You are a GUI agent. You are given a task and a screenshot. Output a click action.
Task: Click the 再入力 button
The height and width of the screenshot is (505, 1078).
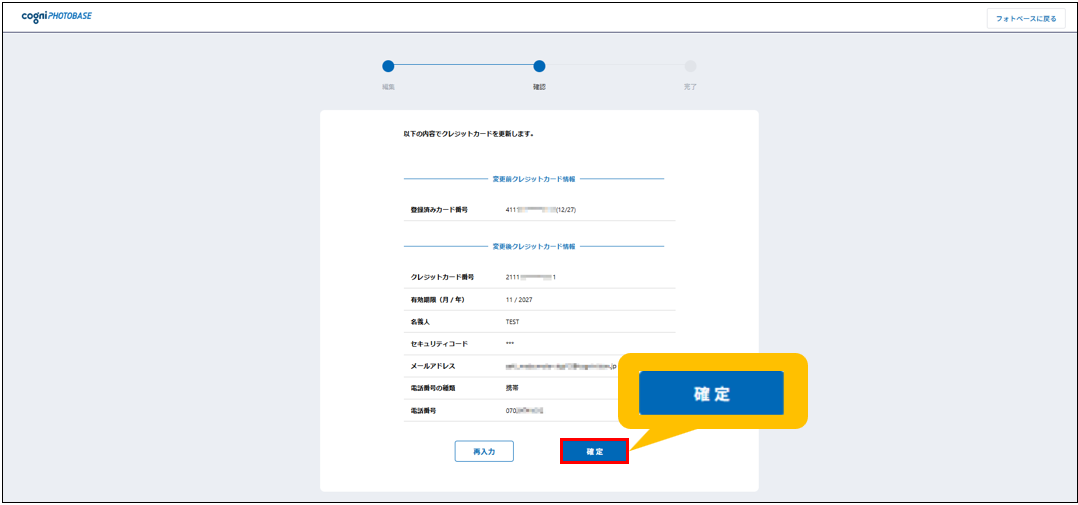coord(484,452)
